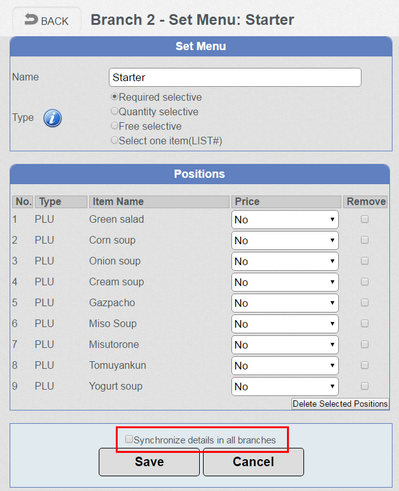
Task: Click the Set Menu section header
Action: (x=201, y=46)
